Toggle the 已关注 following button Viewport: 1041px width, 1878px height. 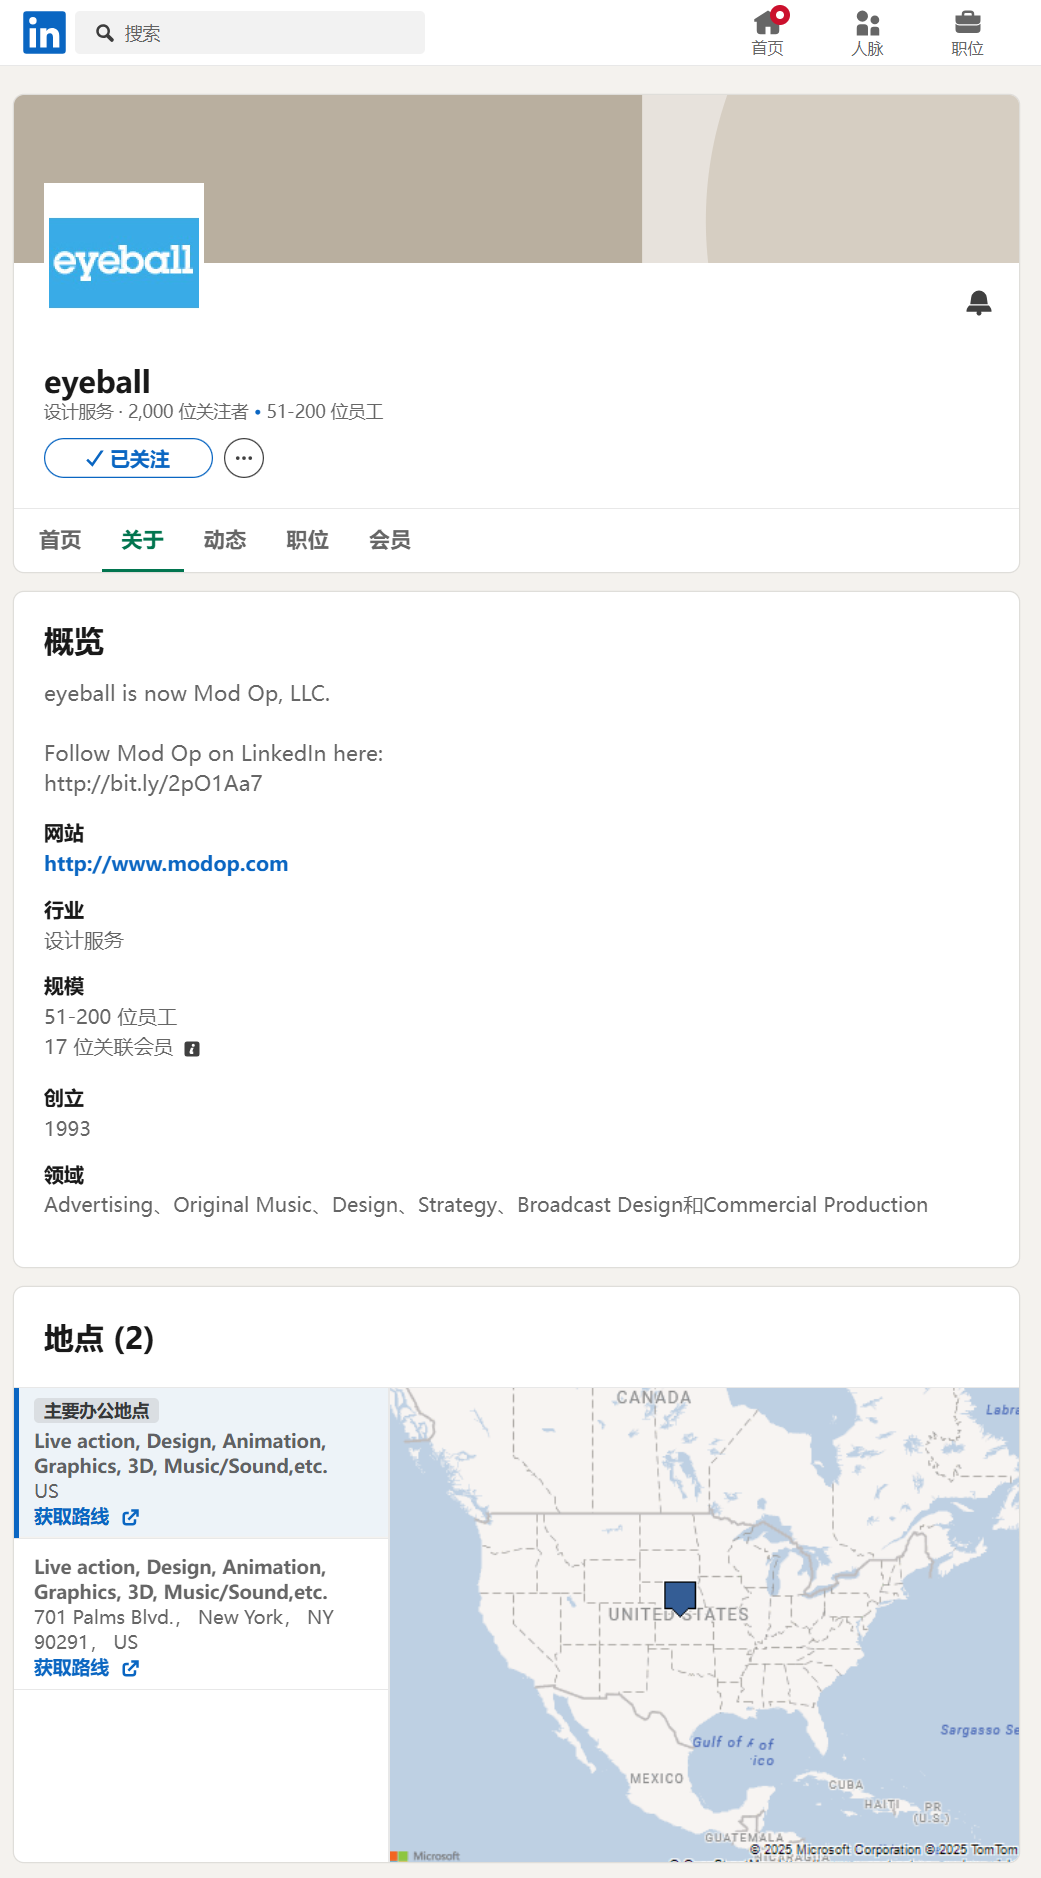coord(128,458)
